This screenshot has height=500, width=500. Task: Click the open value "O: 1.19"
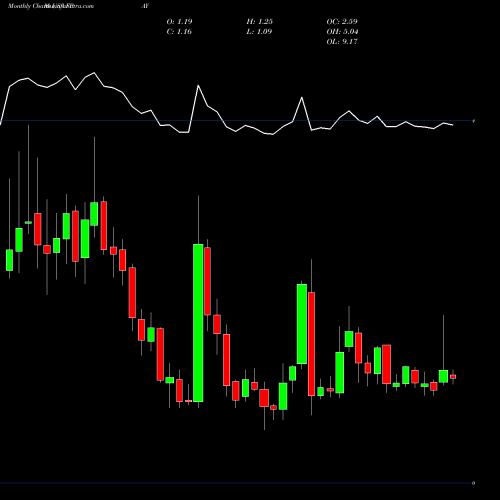179,22
